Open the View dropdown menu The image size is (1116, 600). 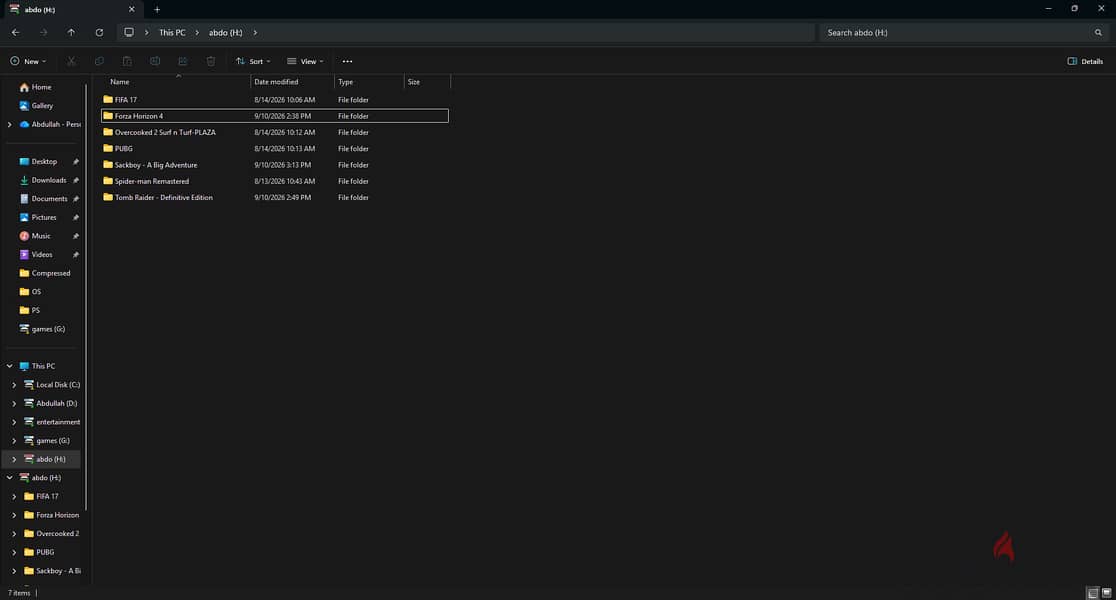pyautogui.click(x=305, y=61)
